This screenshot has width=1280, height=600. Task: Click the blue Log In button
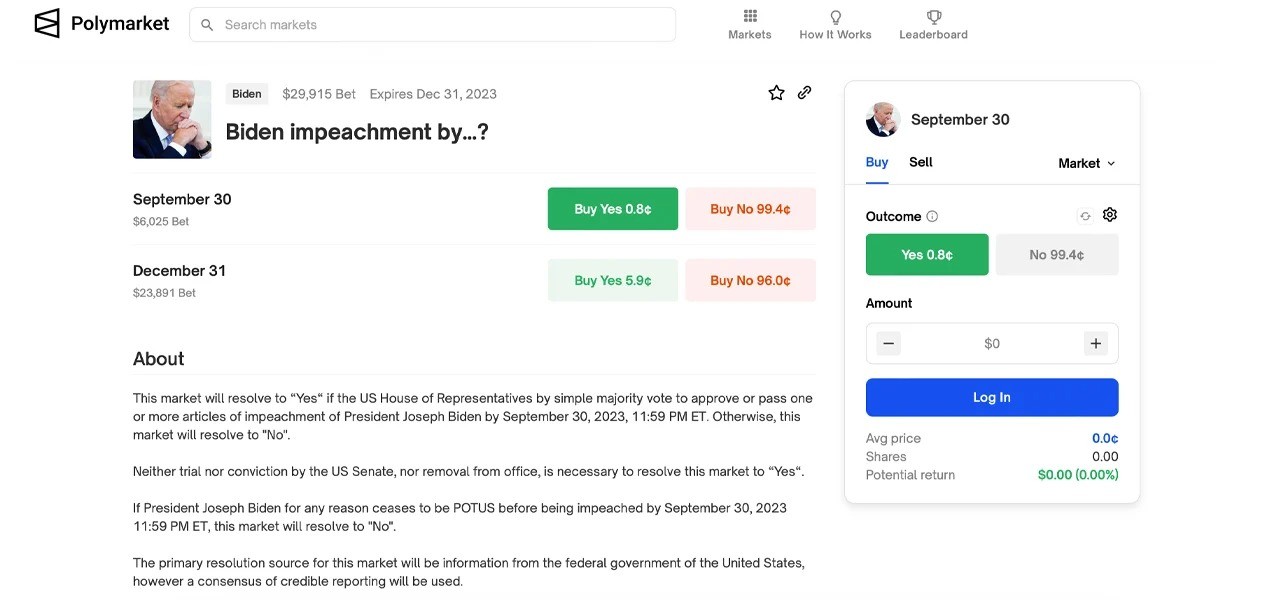(x=992, y=397)
